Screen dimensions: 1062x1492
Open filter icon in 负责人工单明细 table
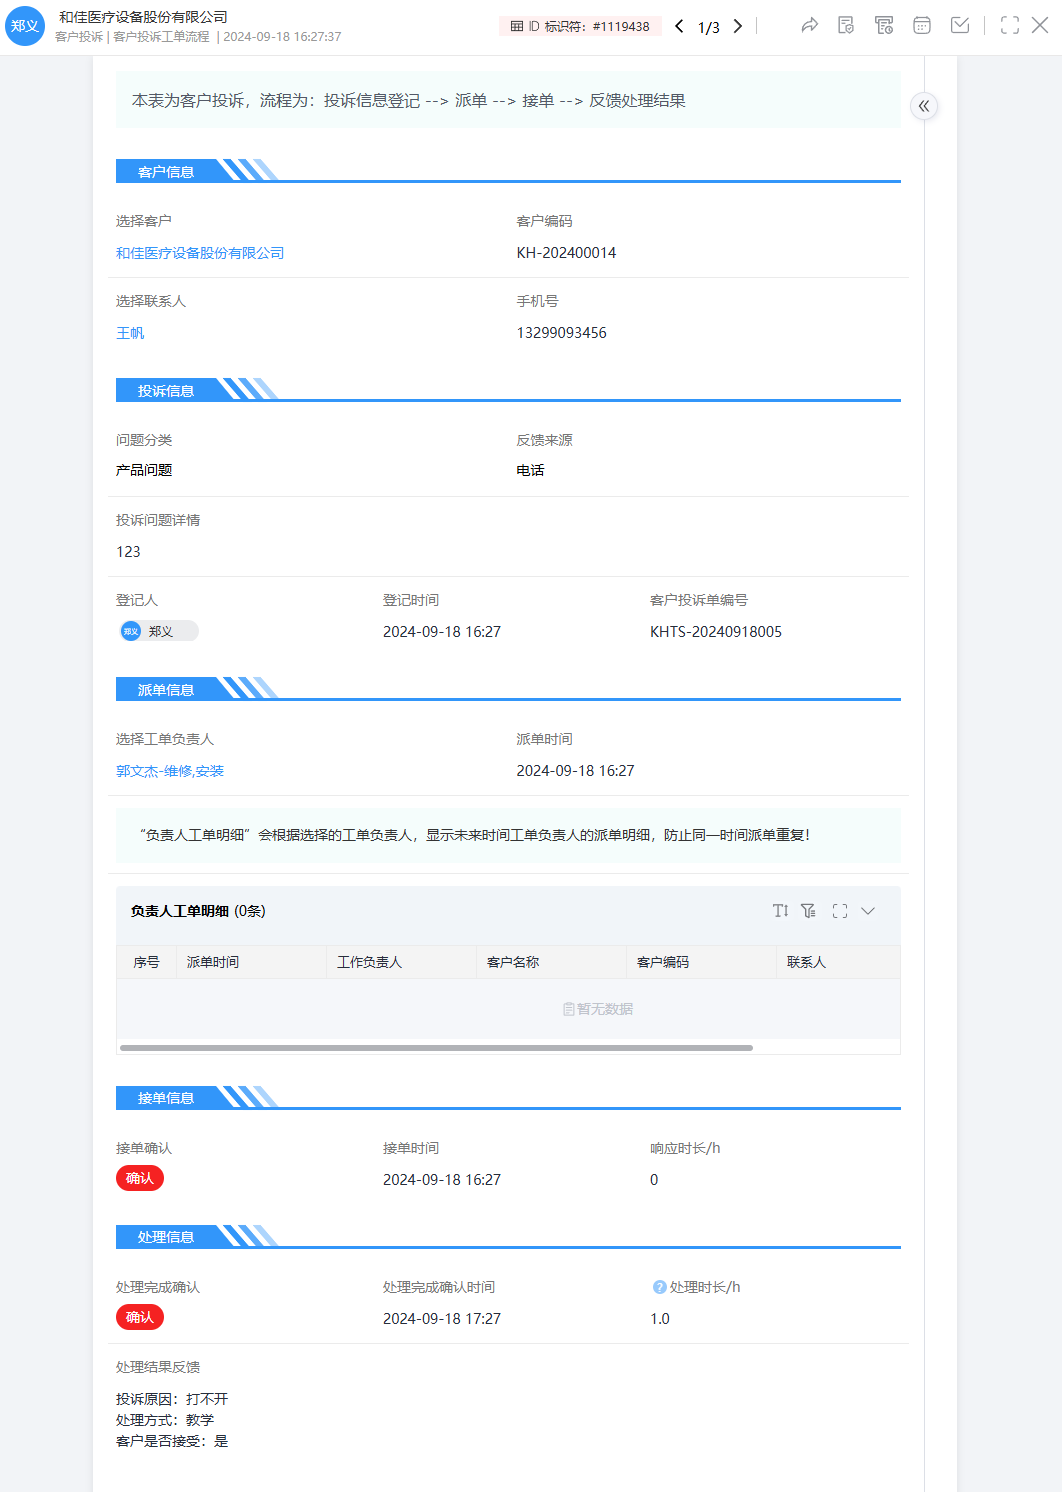pos(809,911)
